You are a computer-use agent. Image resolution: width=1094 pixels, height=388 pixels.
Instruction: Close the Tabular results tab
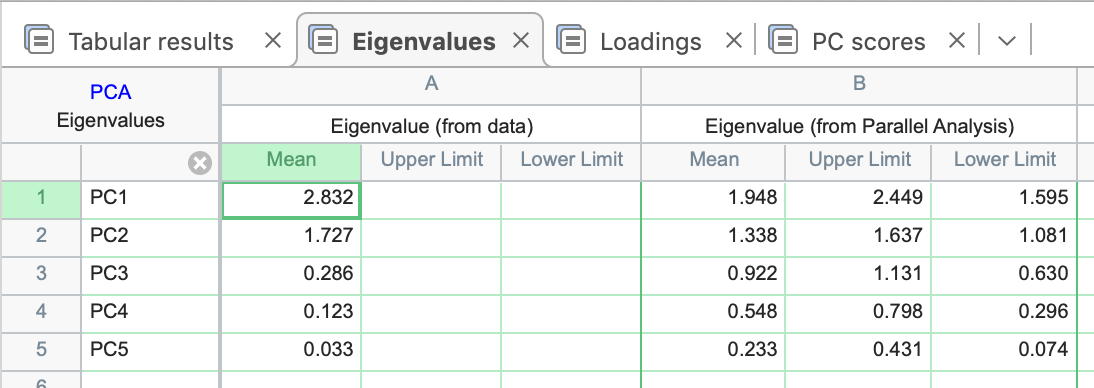[273, 41]
